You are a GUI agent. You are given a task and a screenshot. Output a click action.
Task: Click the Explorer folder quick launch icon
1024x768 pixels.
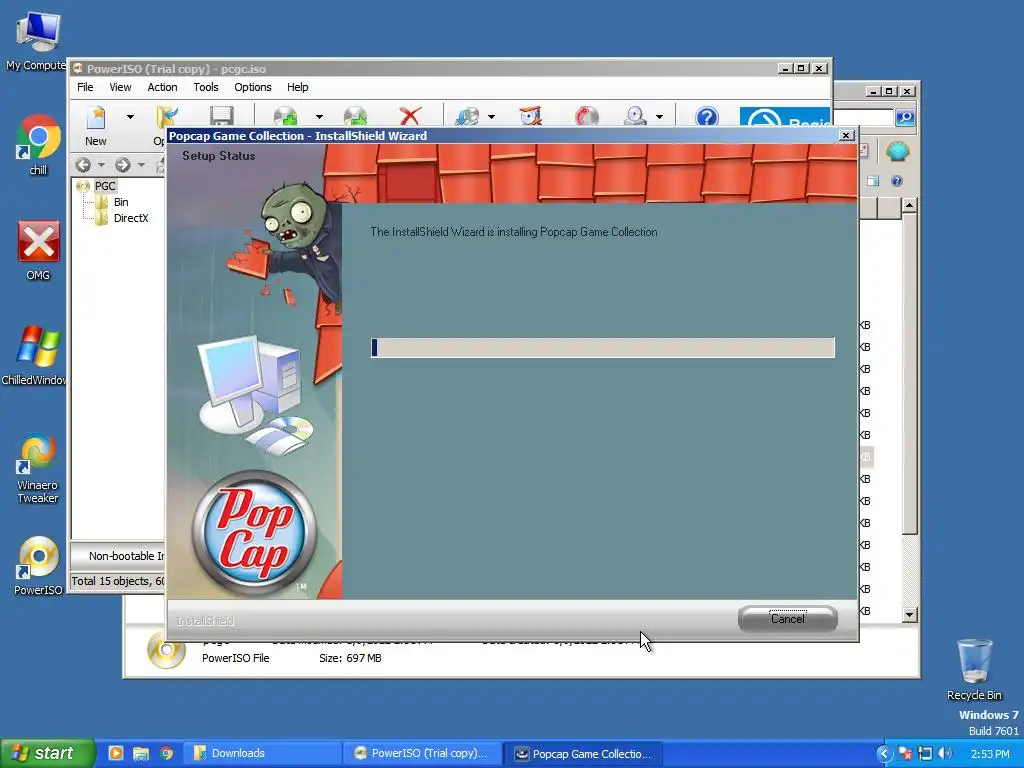pyautogui.click(x=140, y=753)
